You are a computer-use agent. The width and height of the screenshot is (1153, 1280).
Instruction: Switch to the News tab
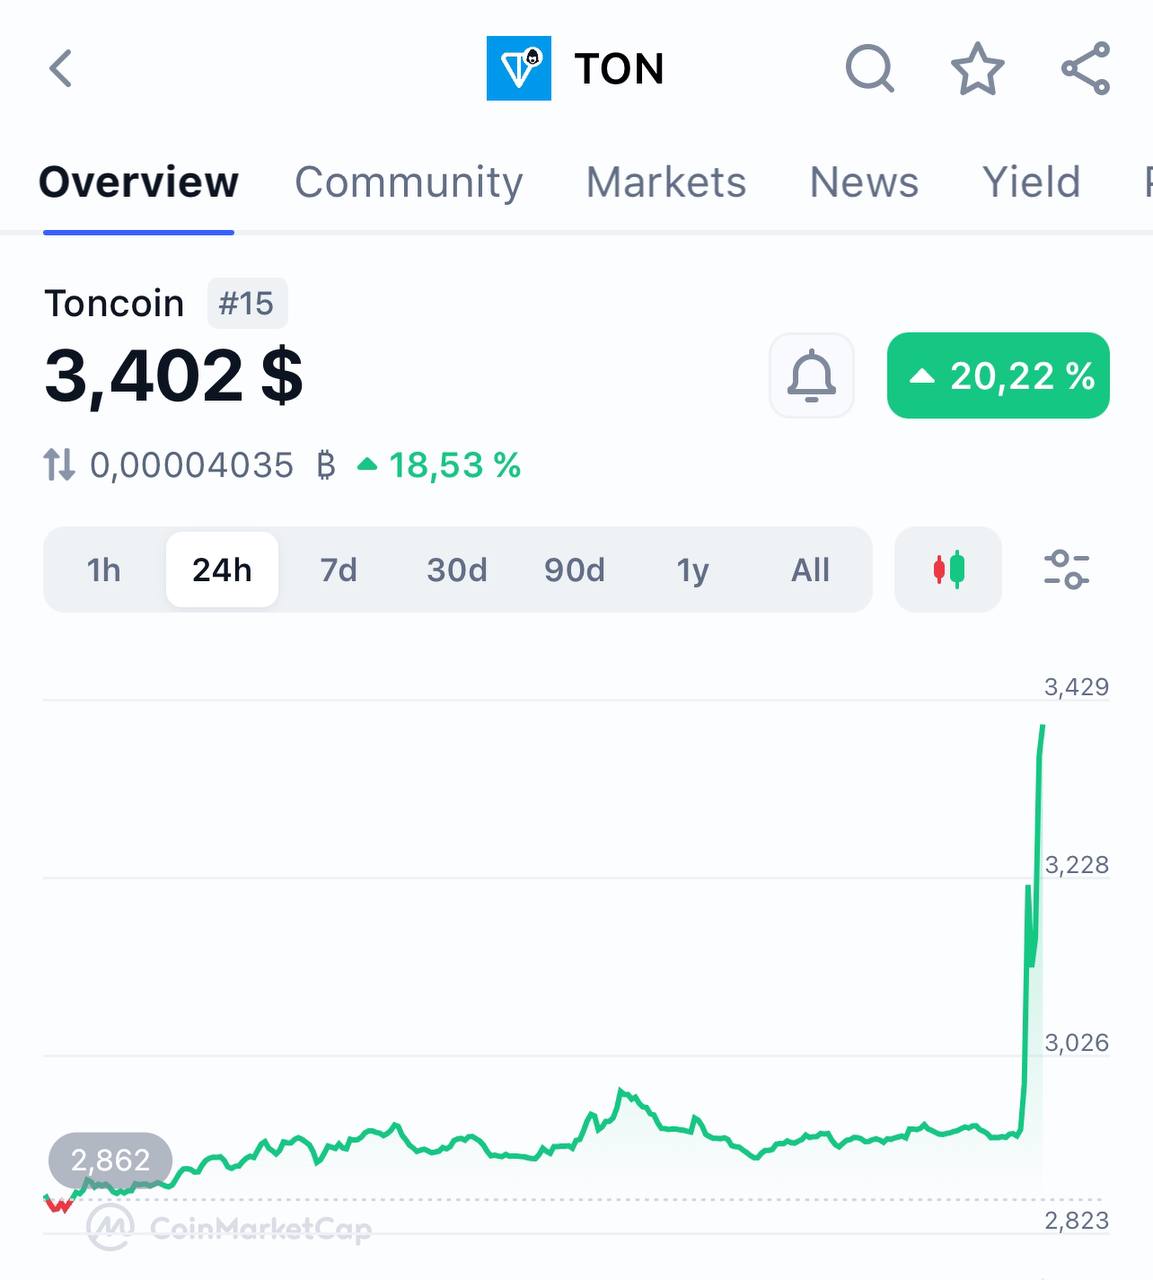point(864,182)
